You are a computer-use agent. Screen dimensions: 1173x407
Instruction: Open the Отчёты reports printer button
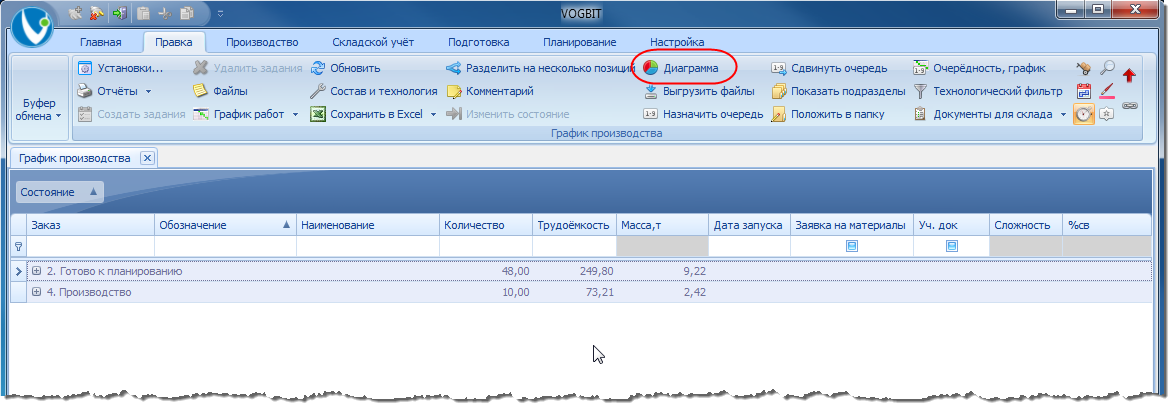pyautogui.click(x=108, y=91)
